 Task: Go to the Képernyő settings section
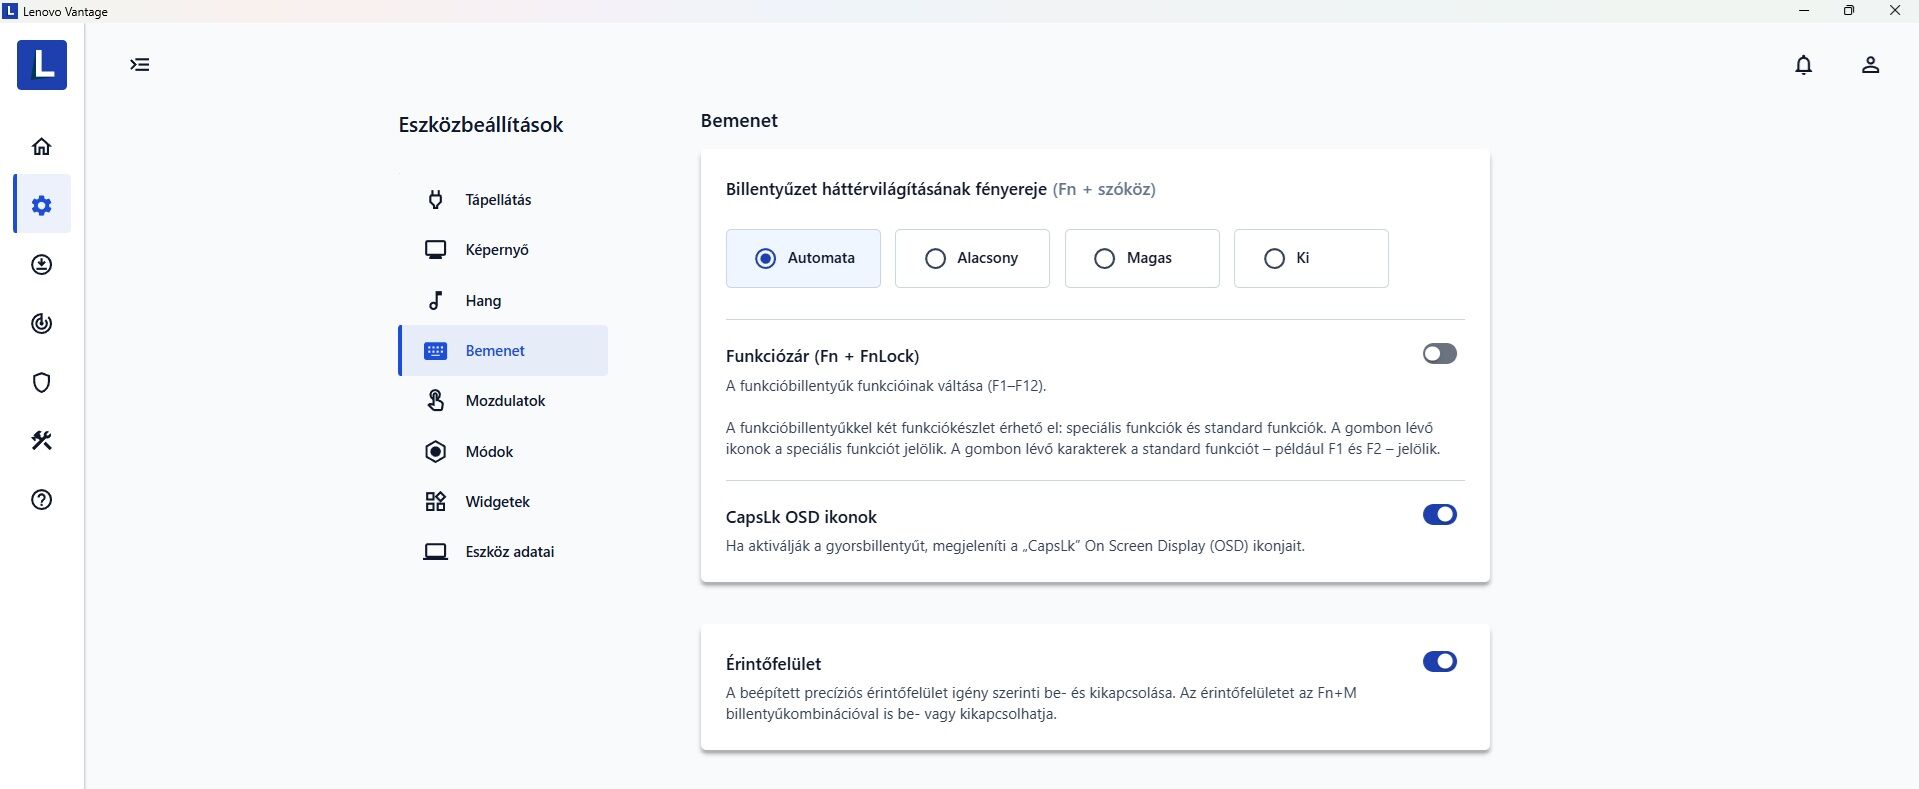click(x=496, y=250)
